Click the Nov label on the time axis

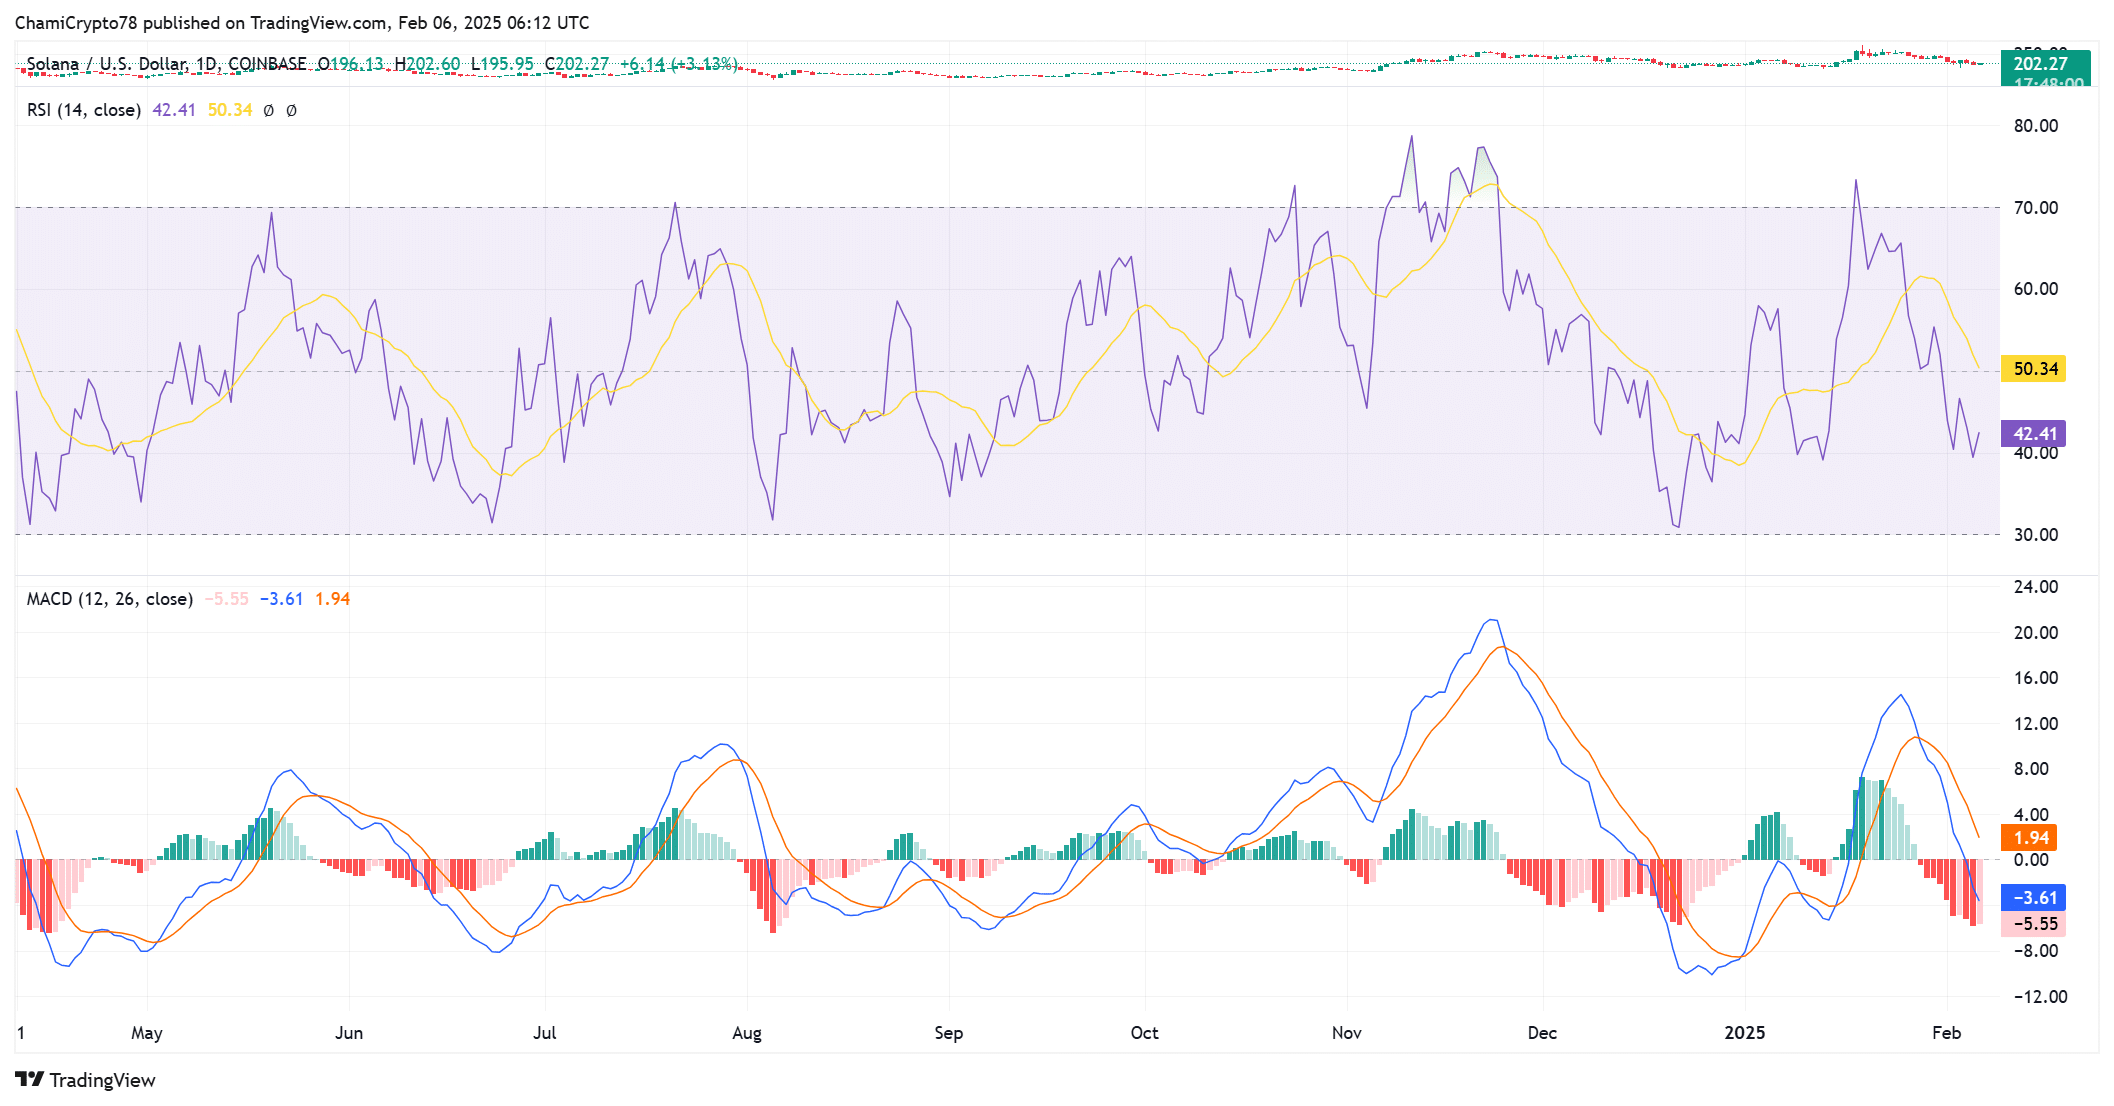pos(1346,1033)
